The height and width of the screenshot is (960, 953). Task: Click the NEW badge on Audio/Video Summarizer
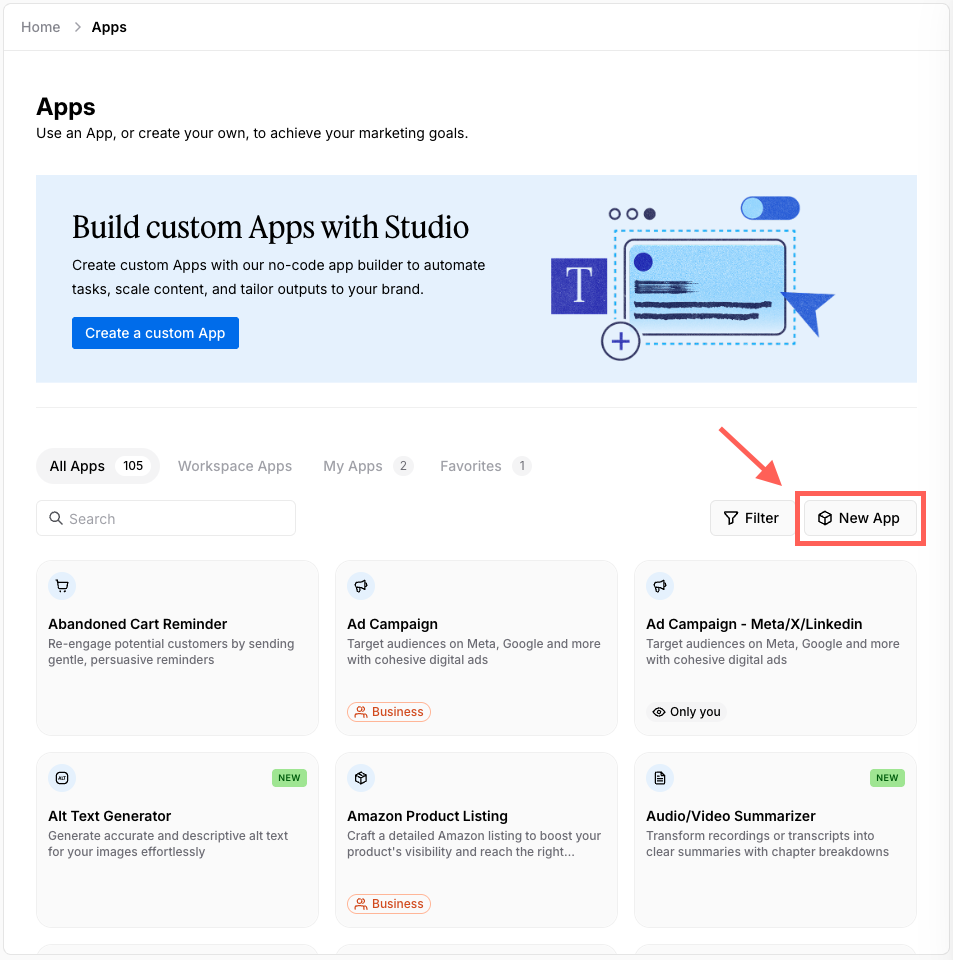(888, 778)
